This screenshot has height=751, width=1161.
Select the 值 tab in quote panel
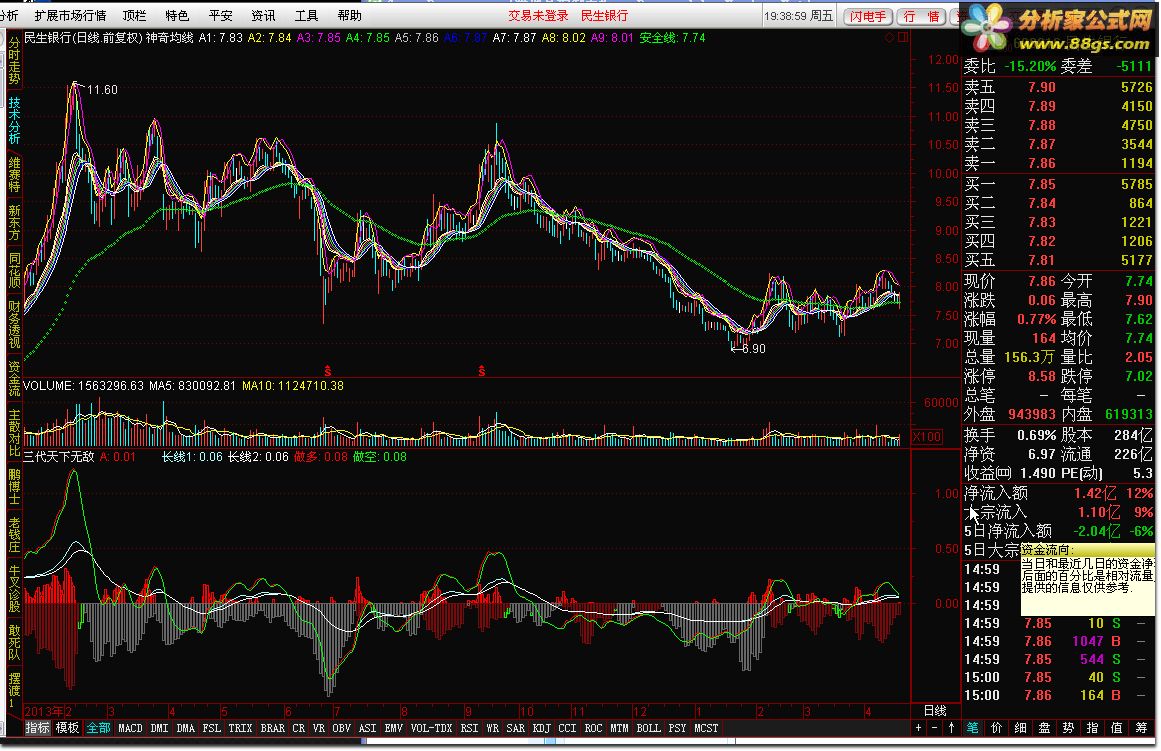(1117, 728)
